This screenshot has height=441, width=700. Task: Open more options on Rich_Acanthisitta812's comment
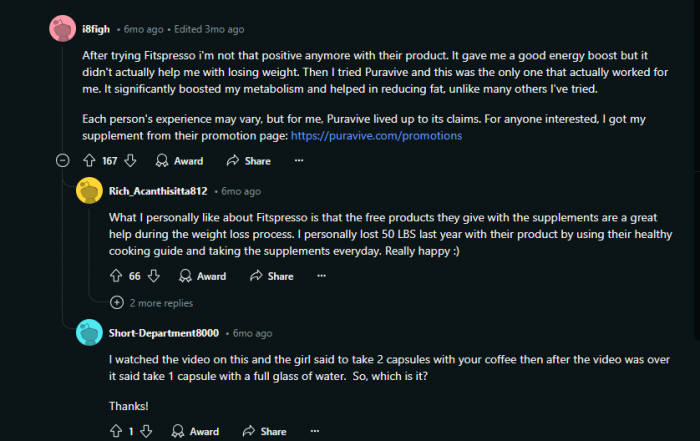pos(321,276)
